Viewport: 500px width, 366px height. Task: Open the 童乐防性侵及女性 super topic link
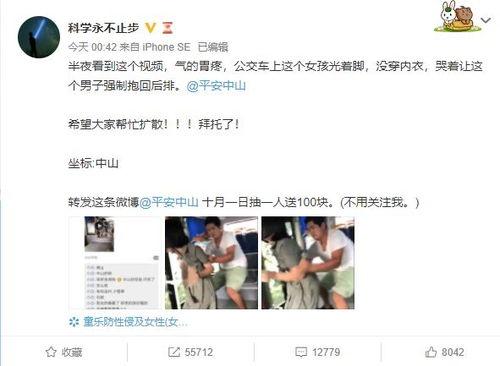pyautogui.click(x=135, y=322)
